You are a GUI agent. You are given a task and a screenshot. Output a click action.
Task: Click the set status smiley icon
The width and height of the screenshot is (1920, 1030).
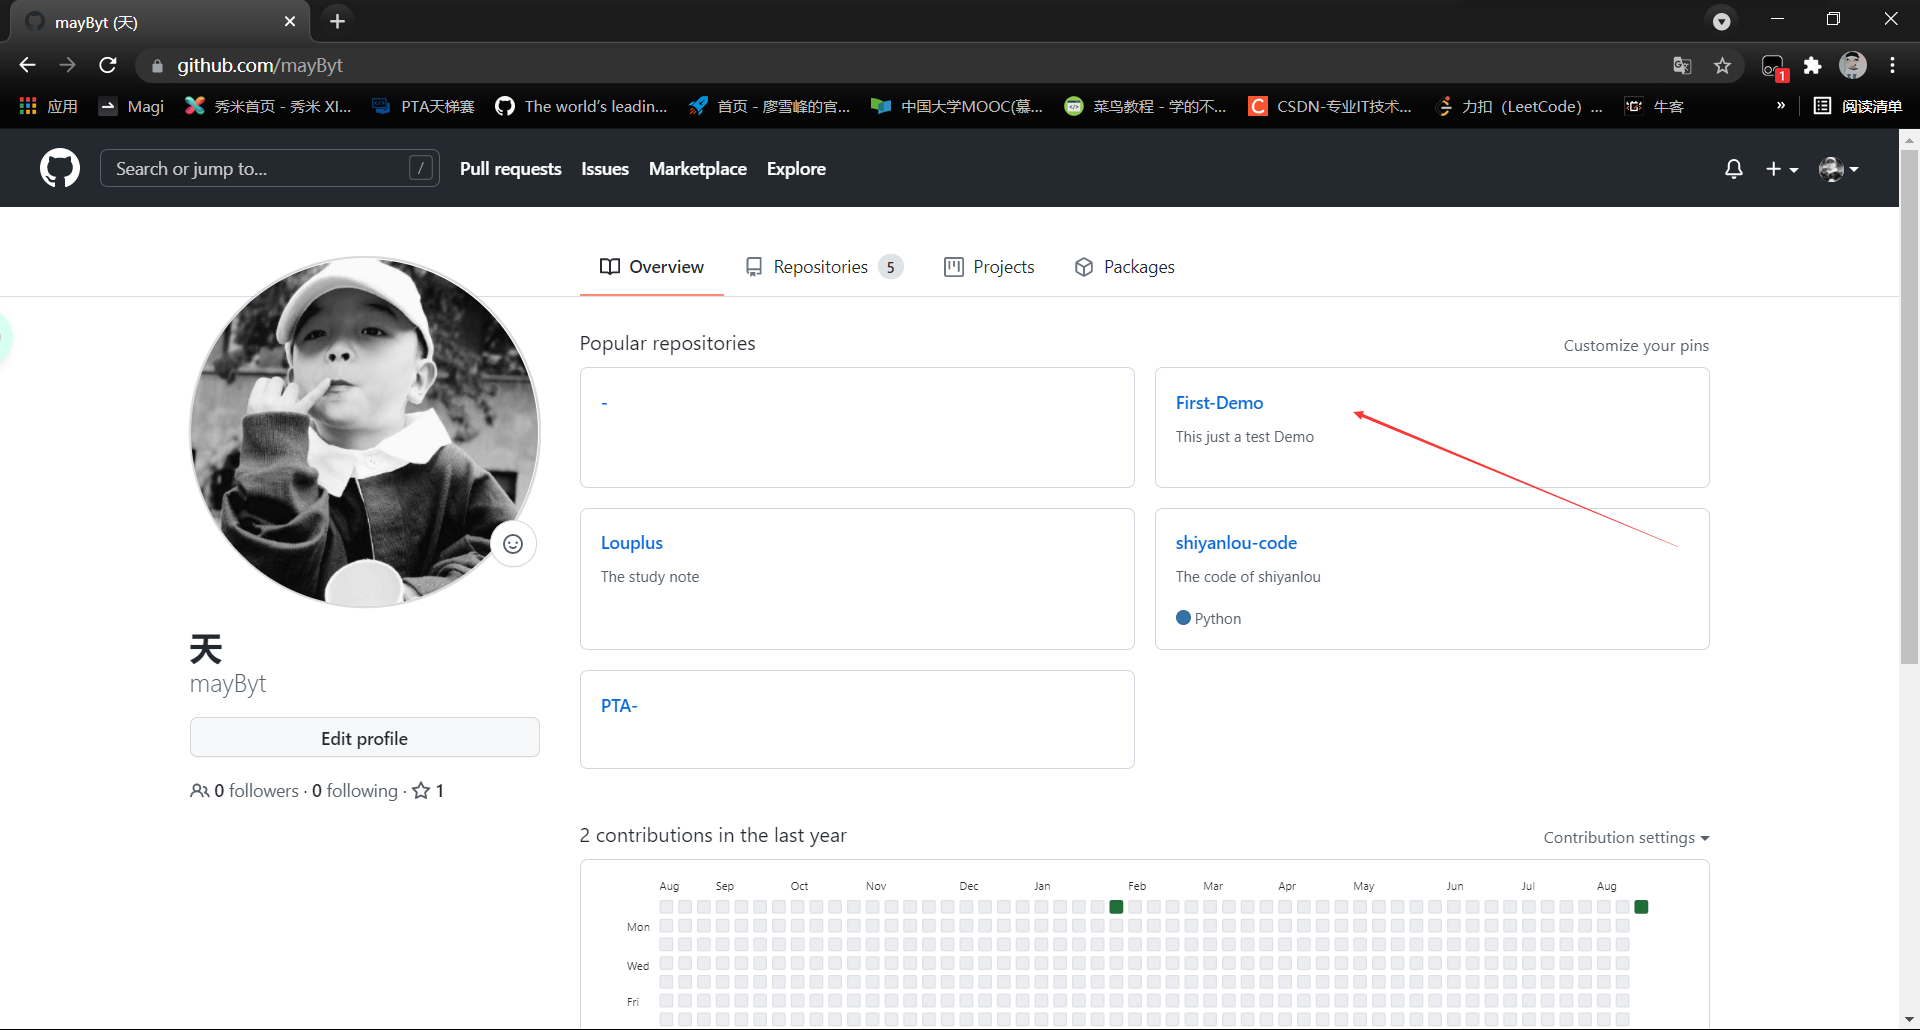(513, 543)
